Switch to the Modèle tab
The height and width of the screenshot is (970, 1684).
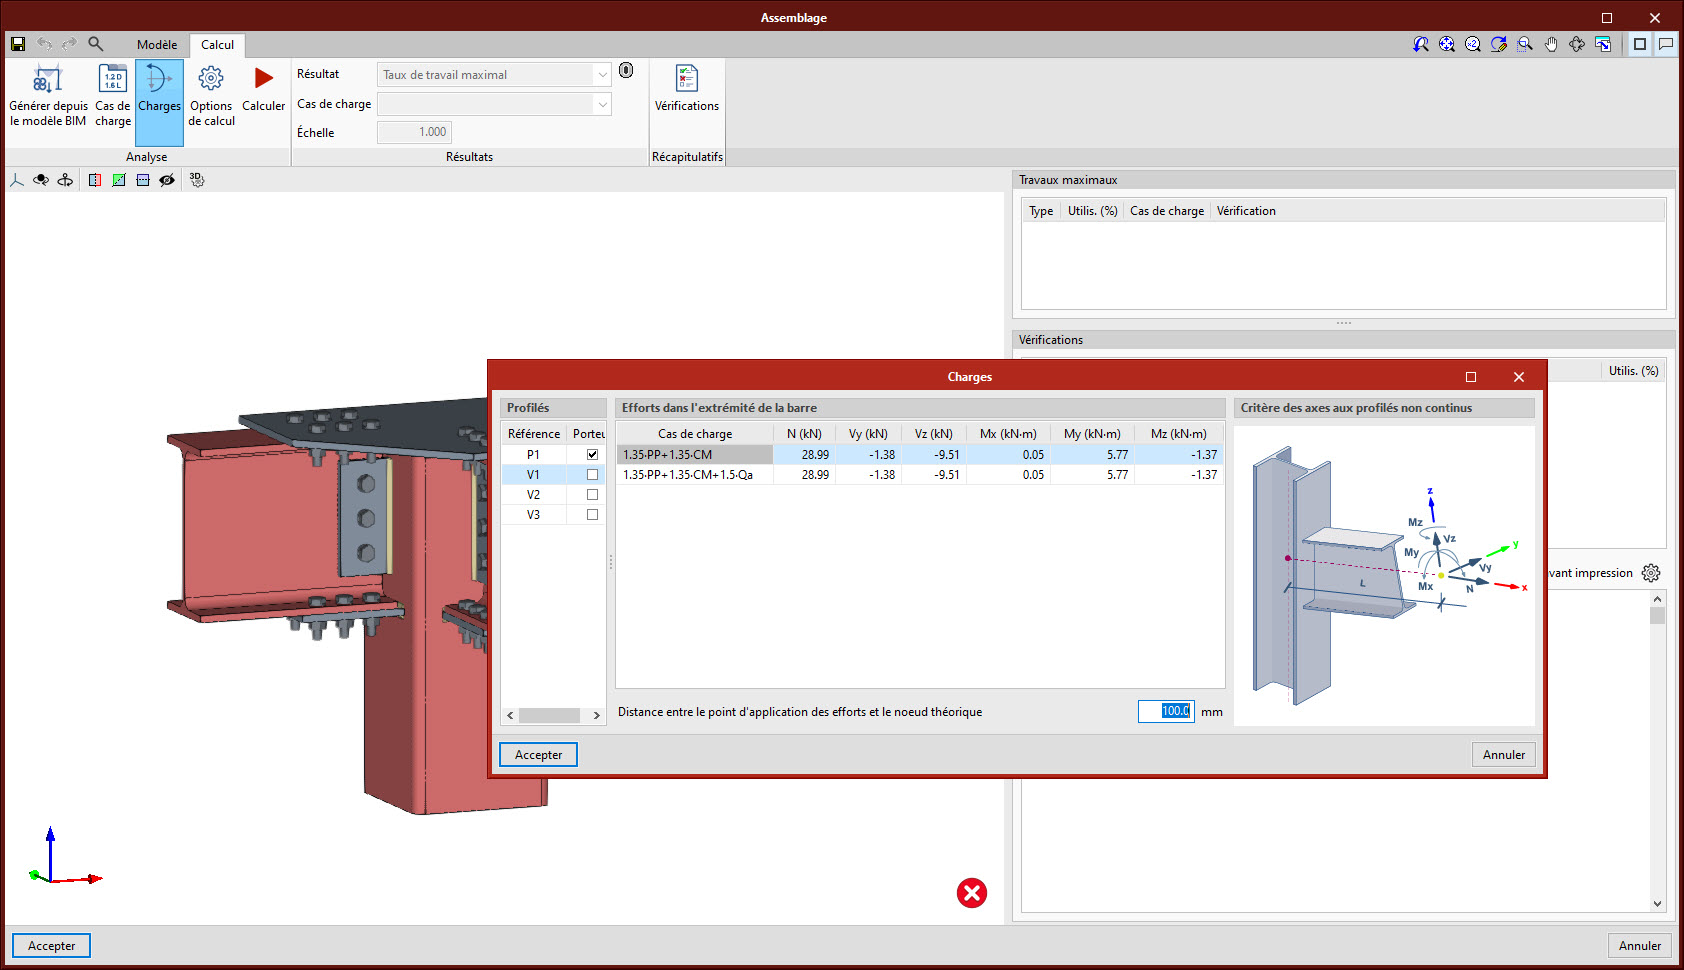[157, 45]
